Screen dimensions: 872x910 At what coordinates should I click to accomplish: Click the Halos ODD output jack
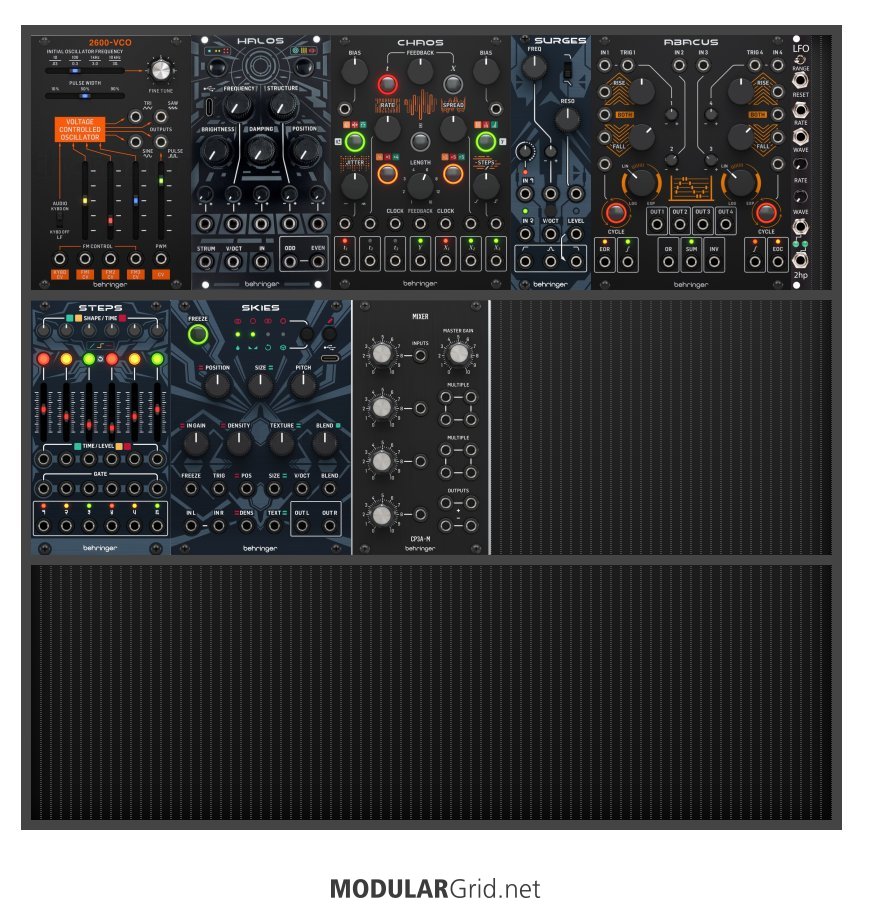click(x=290, y=262)
